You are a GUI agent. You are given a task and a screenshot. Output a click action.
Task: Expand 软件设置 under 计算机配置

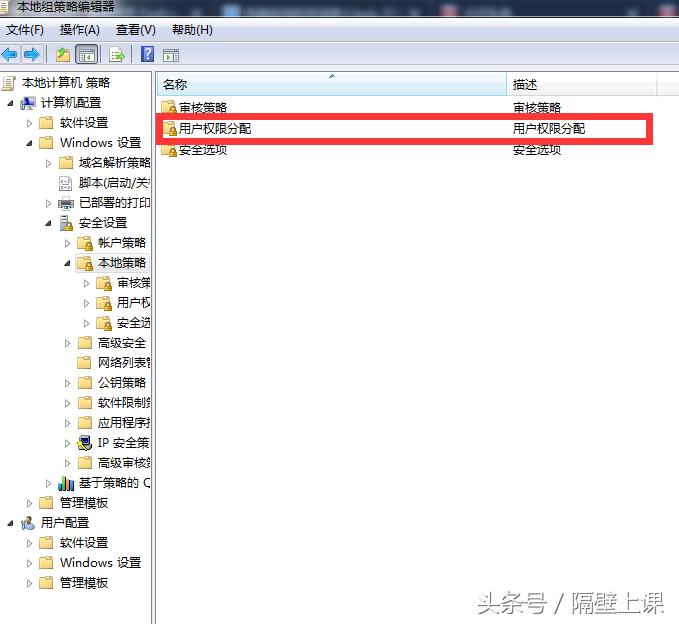click(29, 123)
